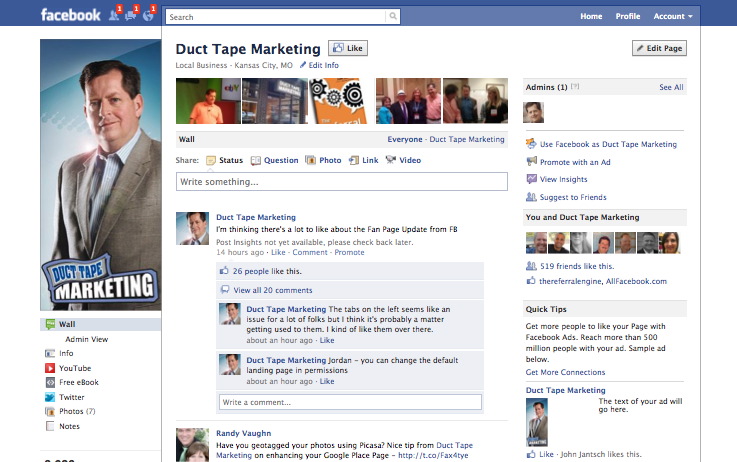The height and width of the screenshot is (462, 737).
Task: Switch wall filter to Everyone
Action: tap(405, 139)
